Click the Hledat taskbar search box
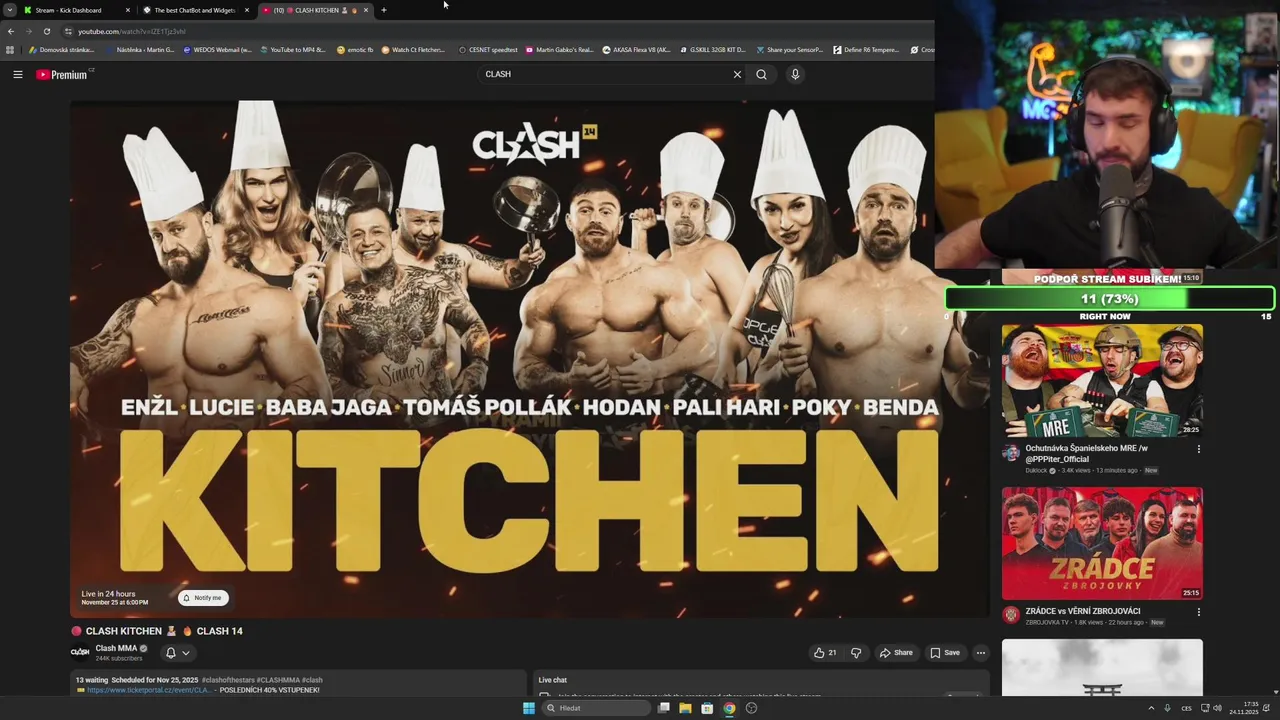 (x=596, y=708)
